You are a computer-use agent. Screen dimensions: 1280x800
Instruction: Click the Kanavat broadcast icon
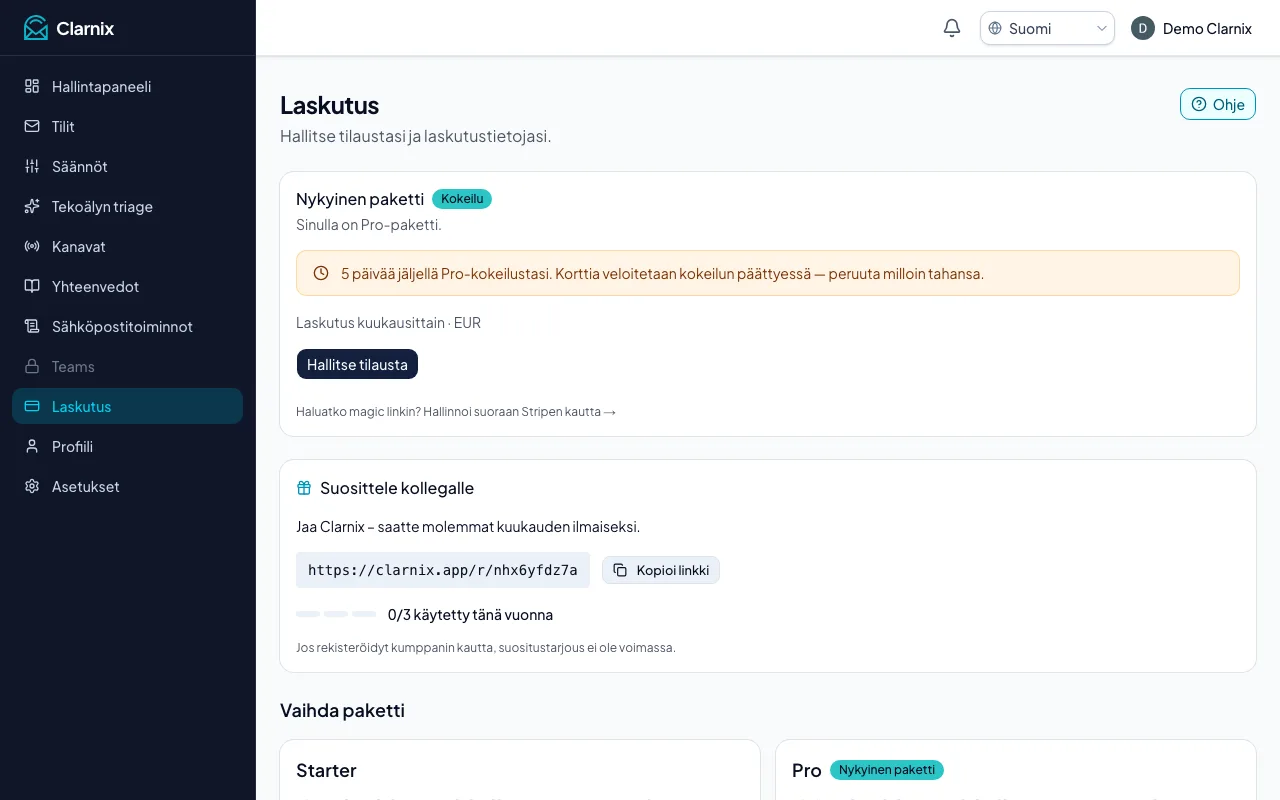pos(32,246)
